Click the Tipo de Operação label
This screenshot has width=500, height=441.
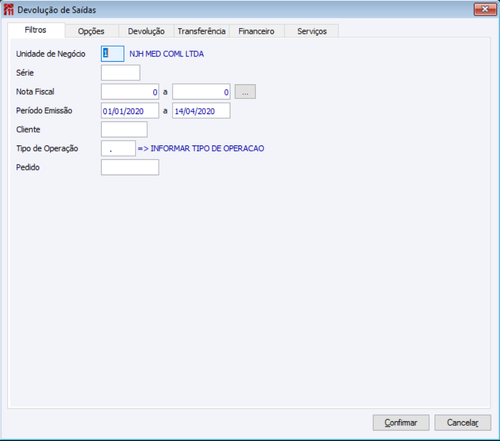click(x=47, y=149)
